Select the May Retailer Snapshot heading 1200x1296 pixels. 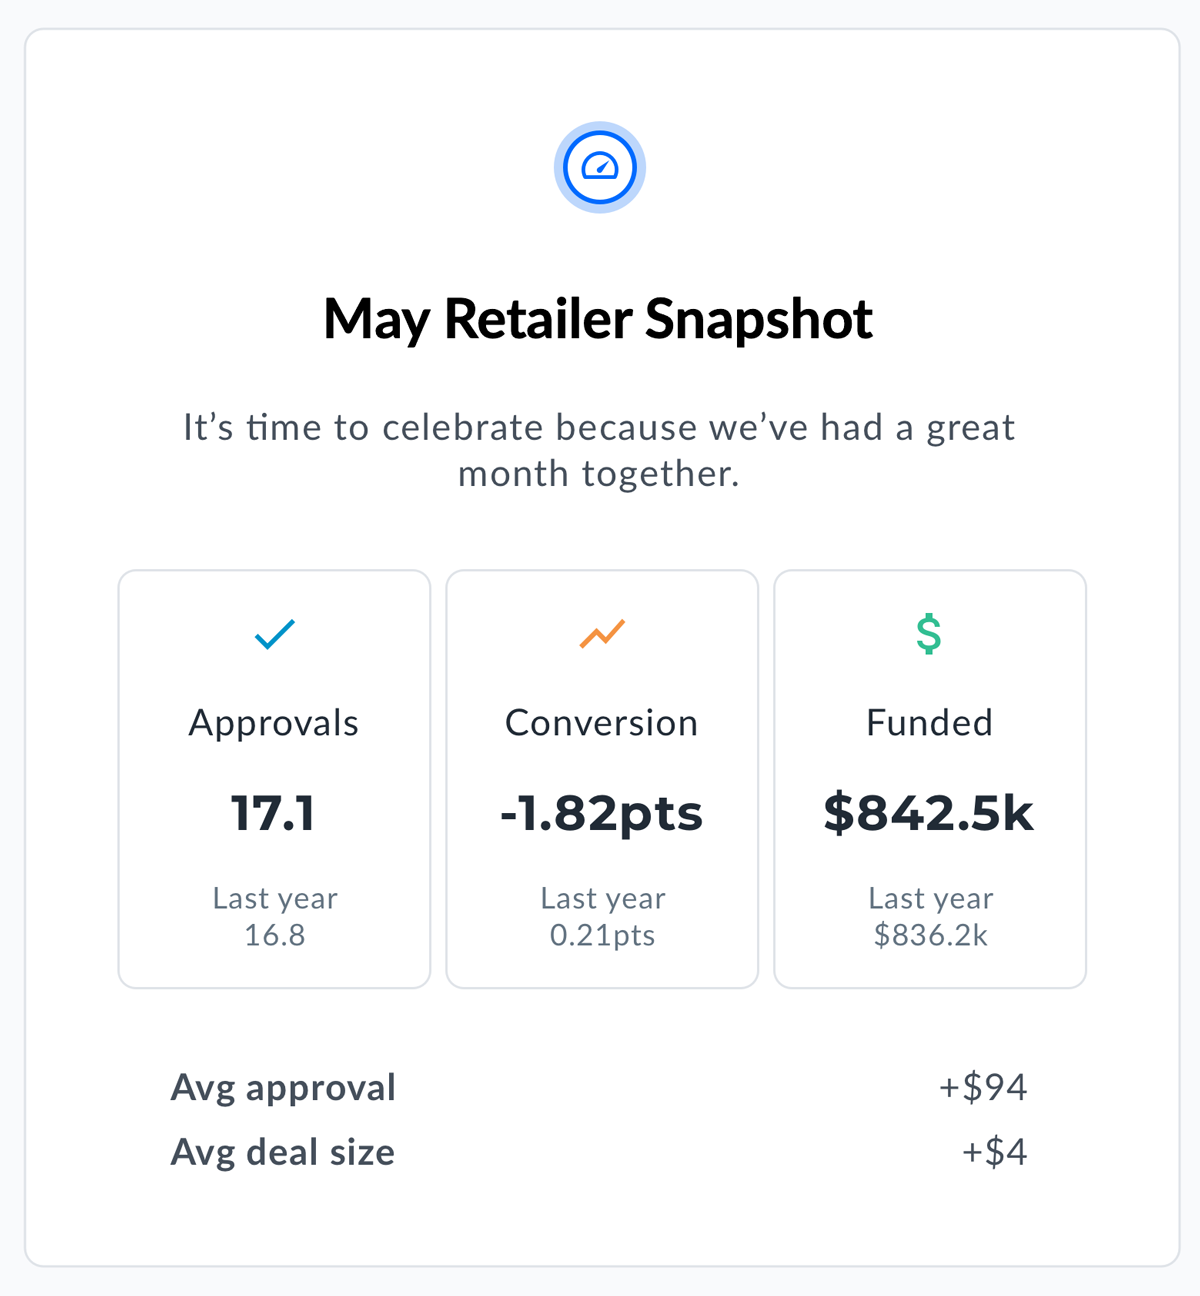point(598,319)
